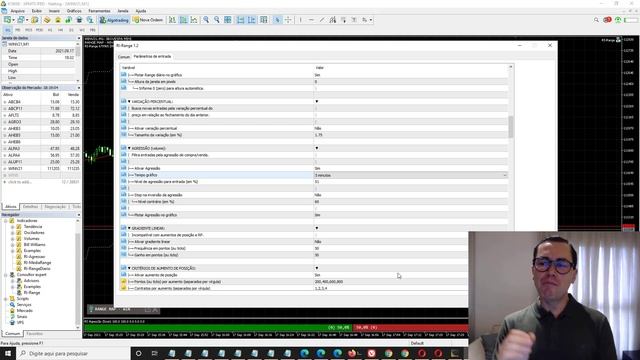Expand the Indicadores tree node

coord(6,221)
